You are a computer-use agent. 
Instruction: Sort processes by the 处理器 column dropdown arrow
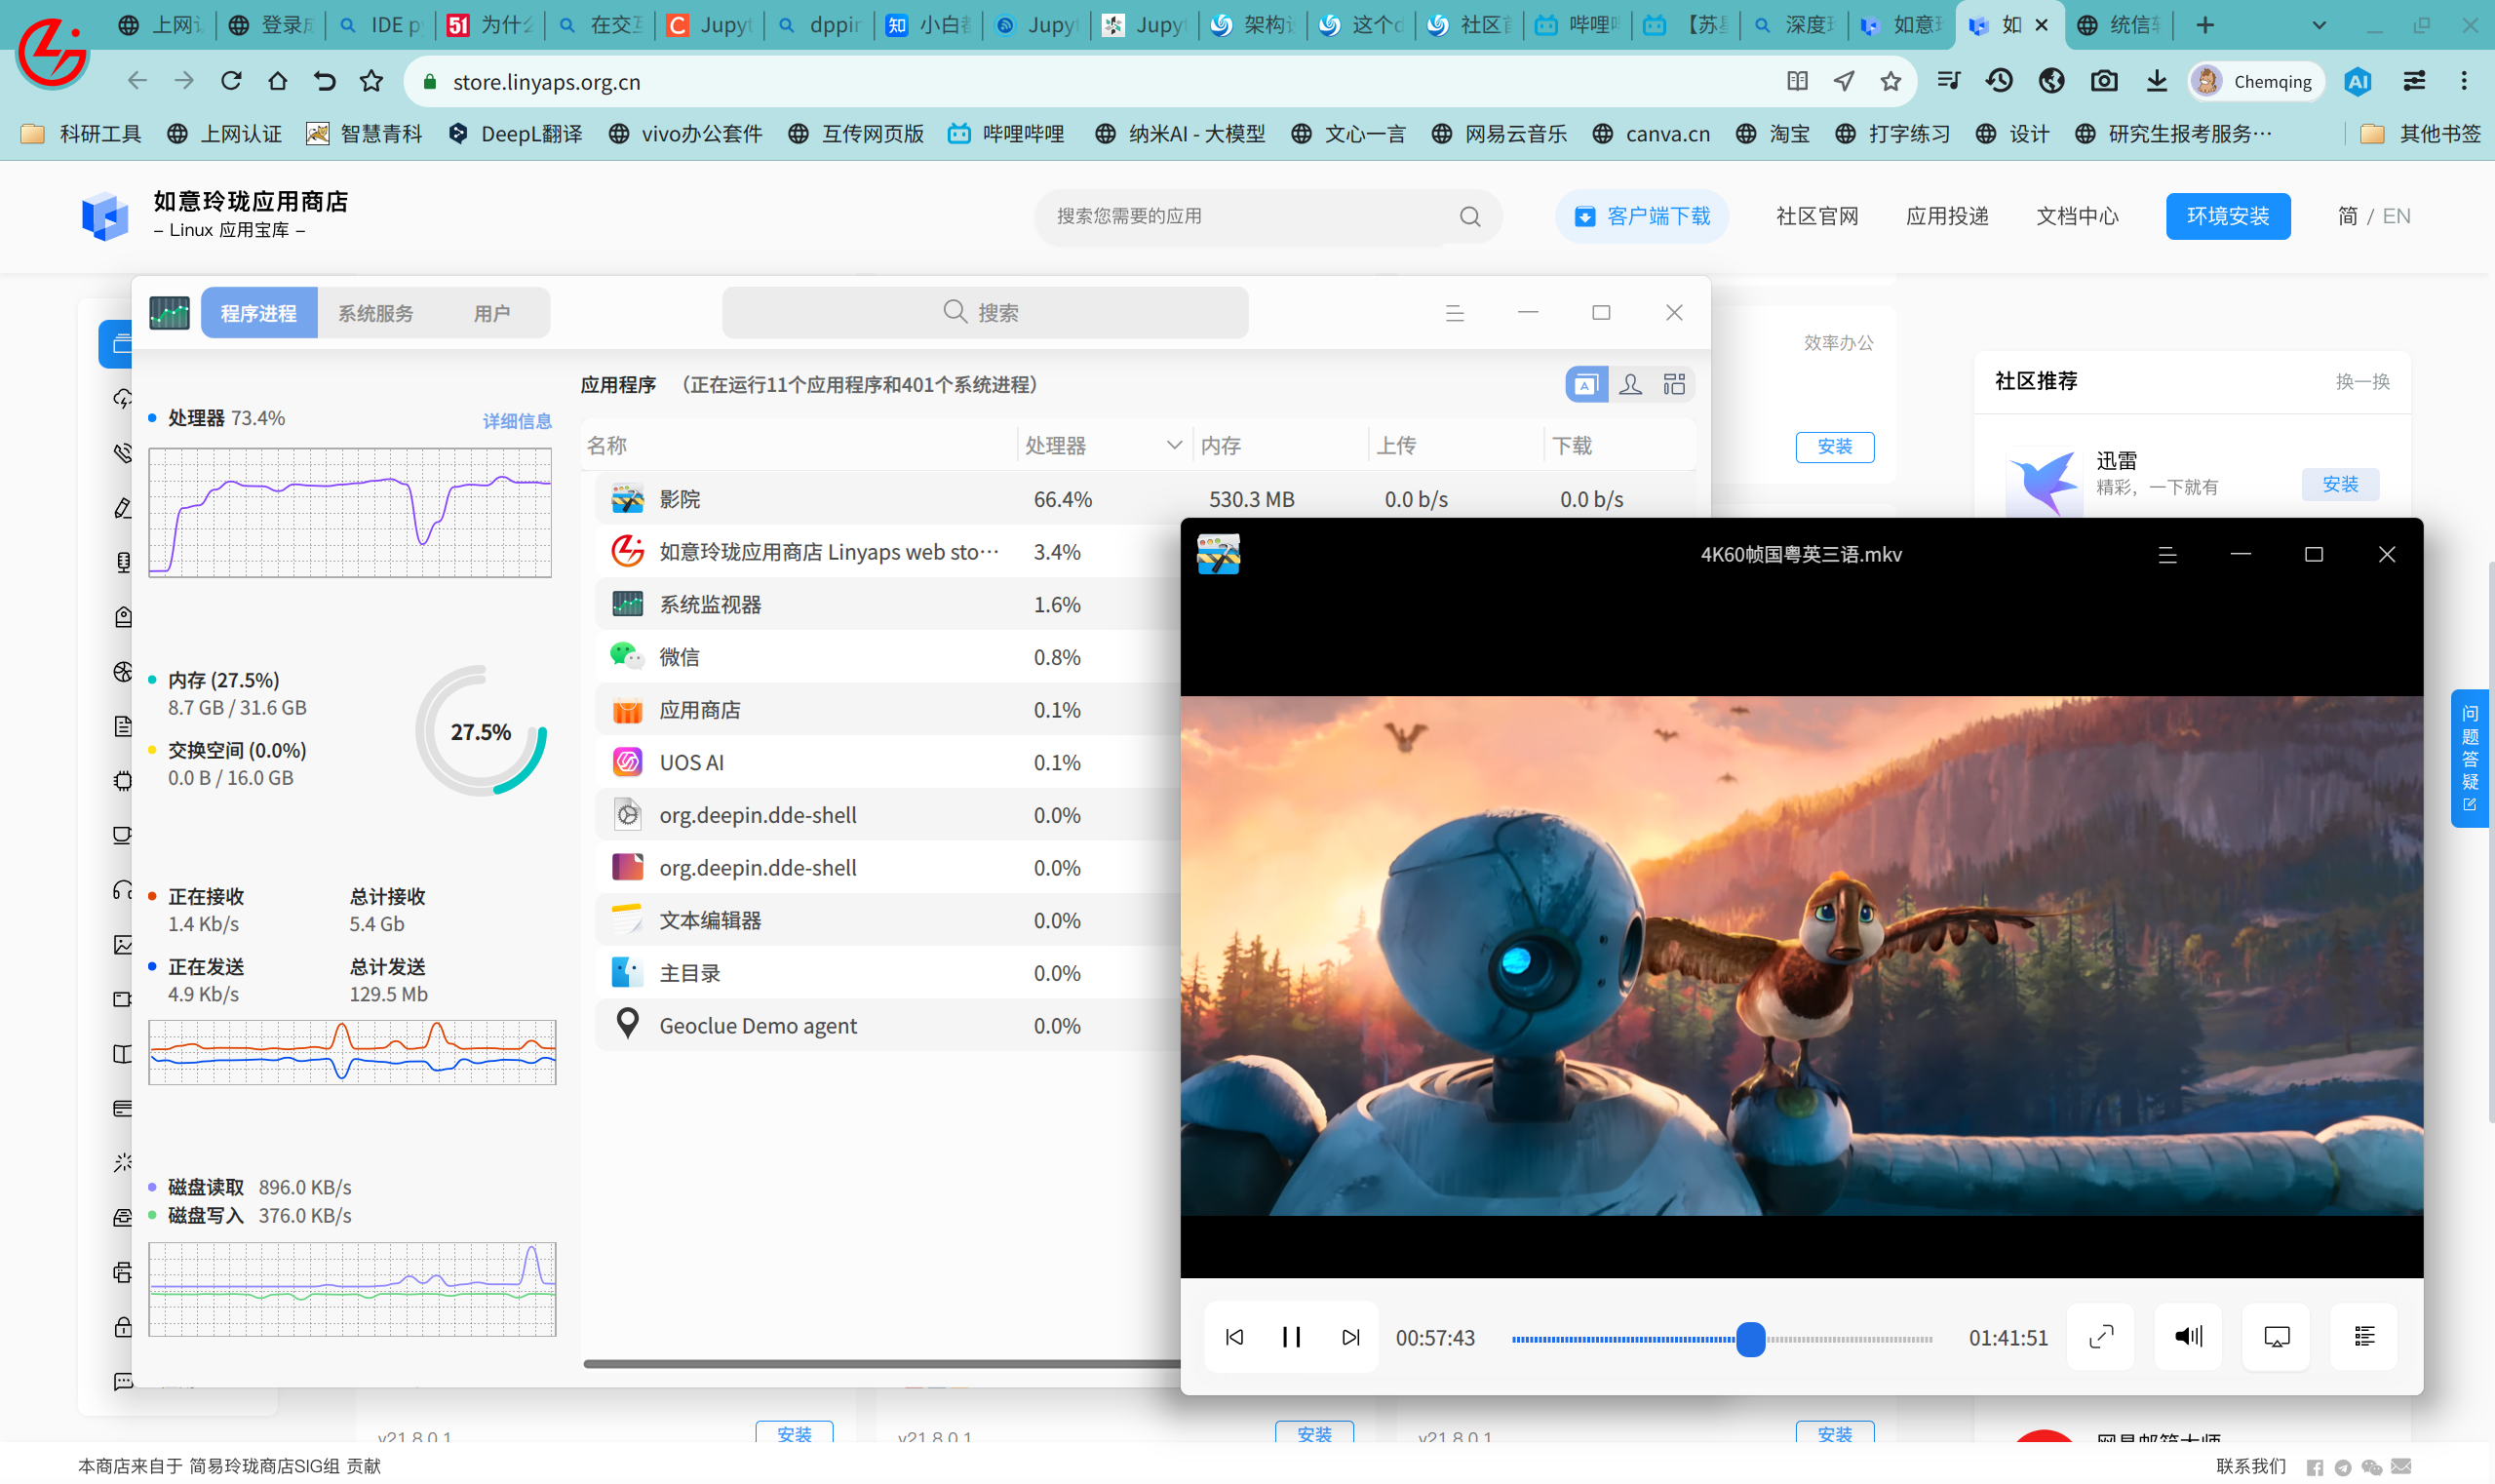[x=1174, y=445]
